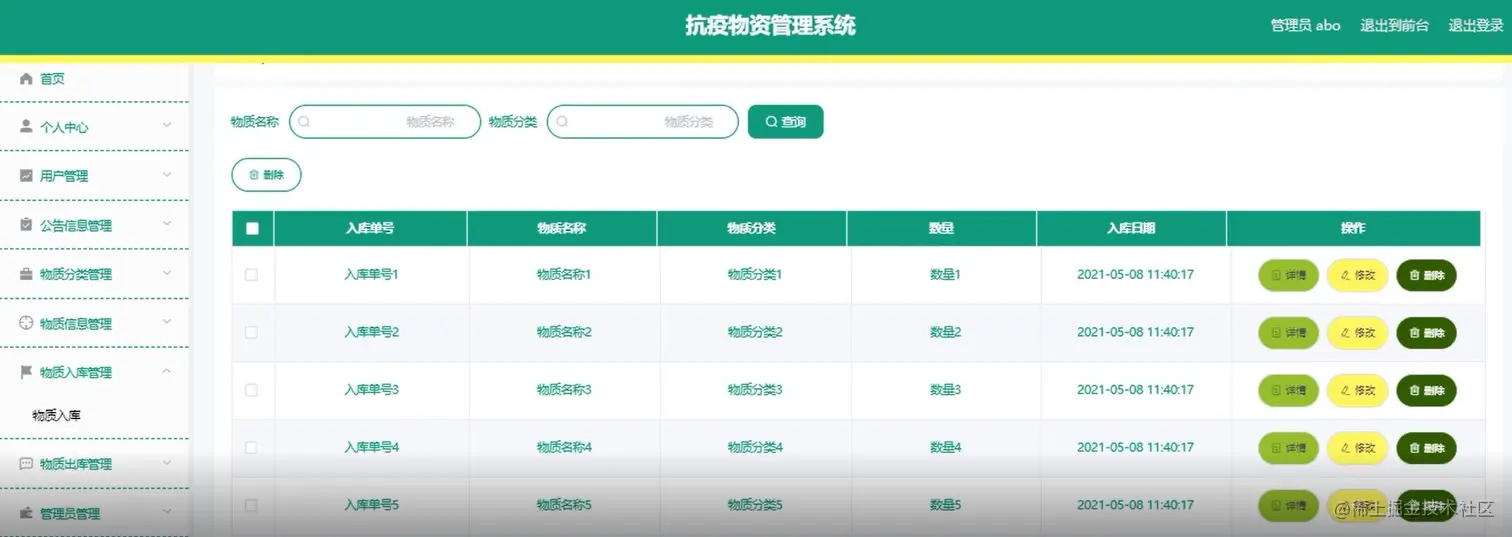This screenshot has height=537, width=1512.
Task: Click search icon inside 物质分类 field
Action: coord(562,122)
